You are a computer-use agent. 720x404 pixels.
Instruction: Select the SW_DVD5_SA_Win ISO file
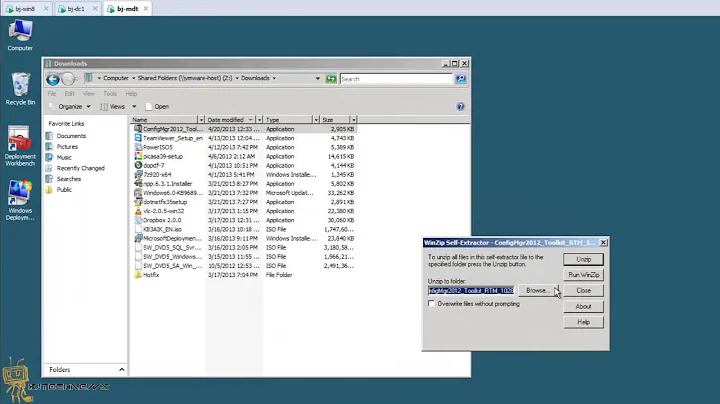coord(244,266)
